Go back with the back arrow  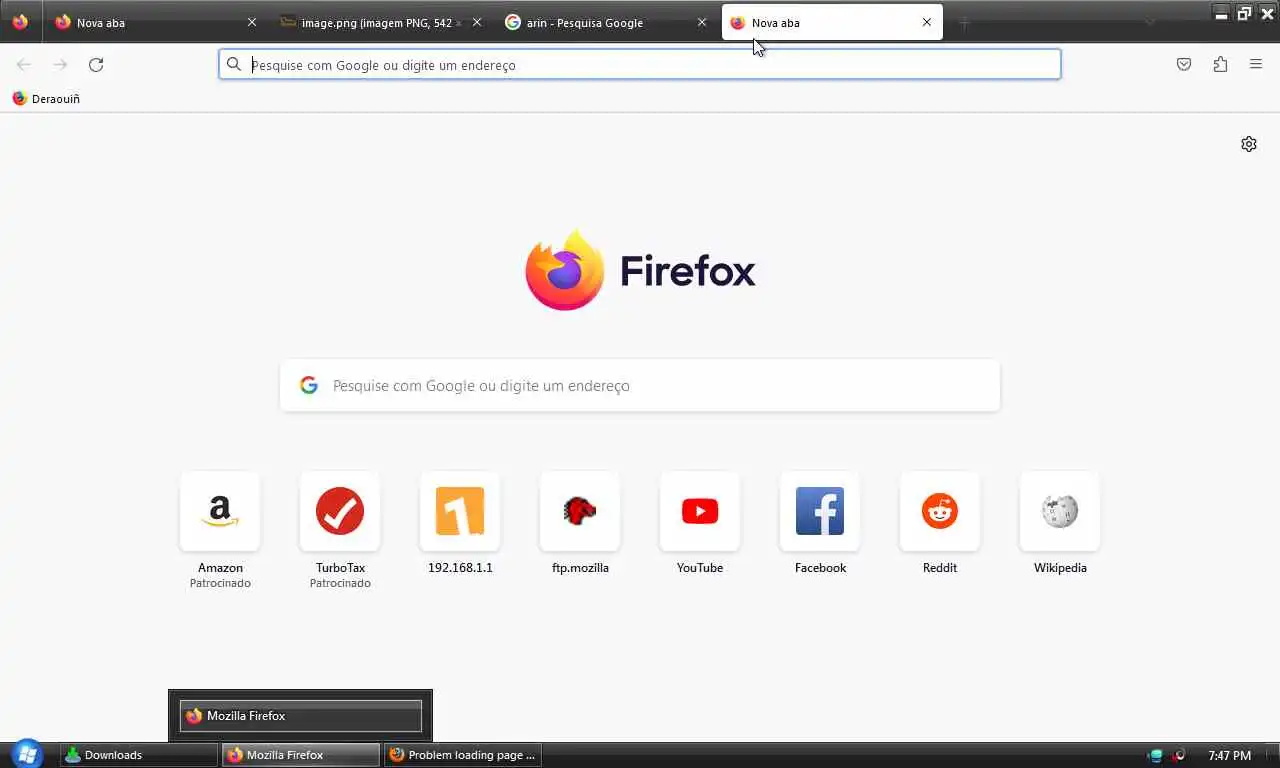point(24,65)
